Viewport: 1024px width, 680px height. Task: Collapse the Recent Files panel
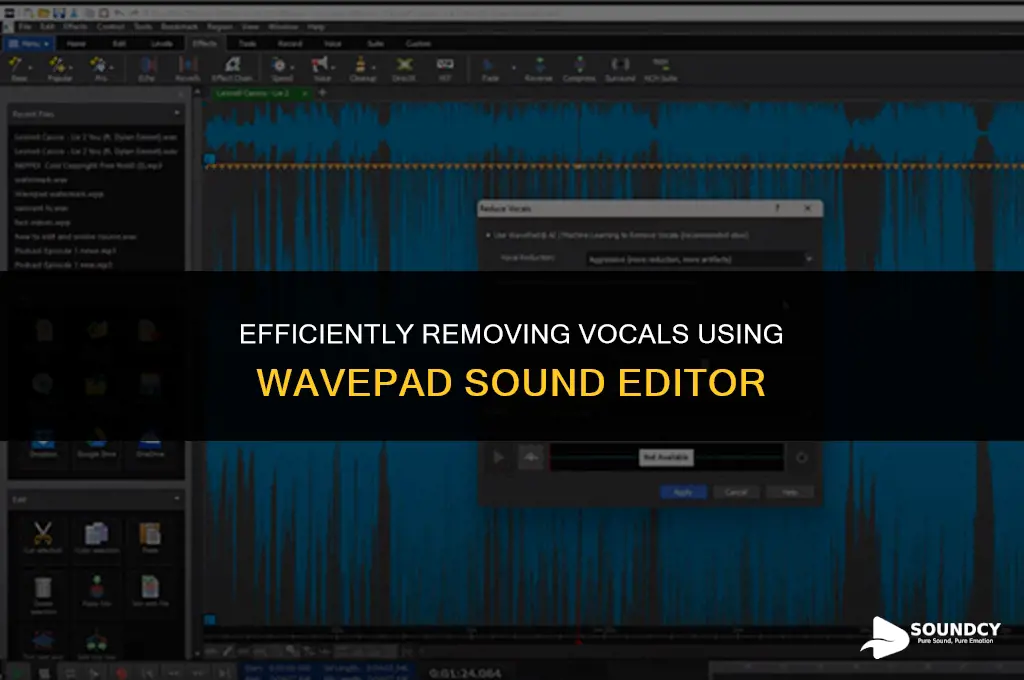[177, 113]
